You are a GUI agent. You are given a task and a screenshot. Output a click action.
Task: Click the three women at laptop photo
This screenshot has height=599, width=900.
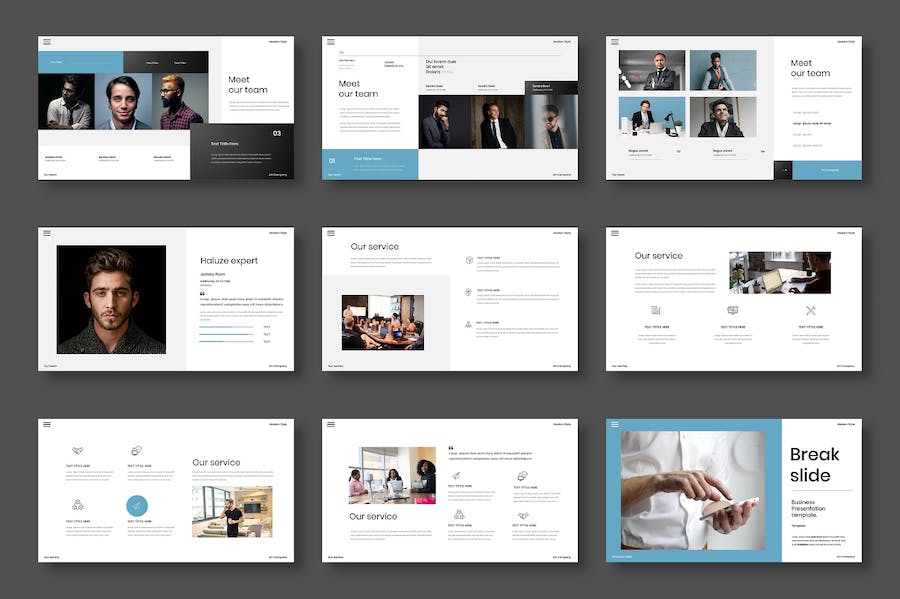click(392, 475)
